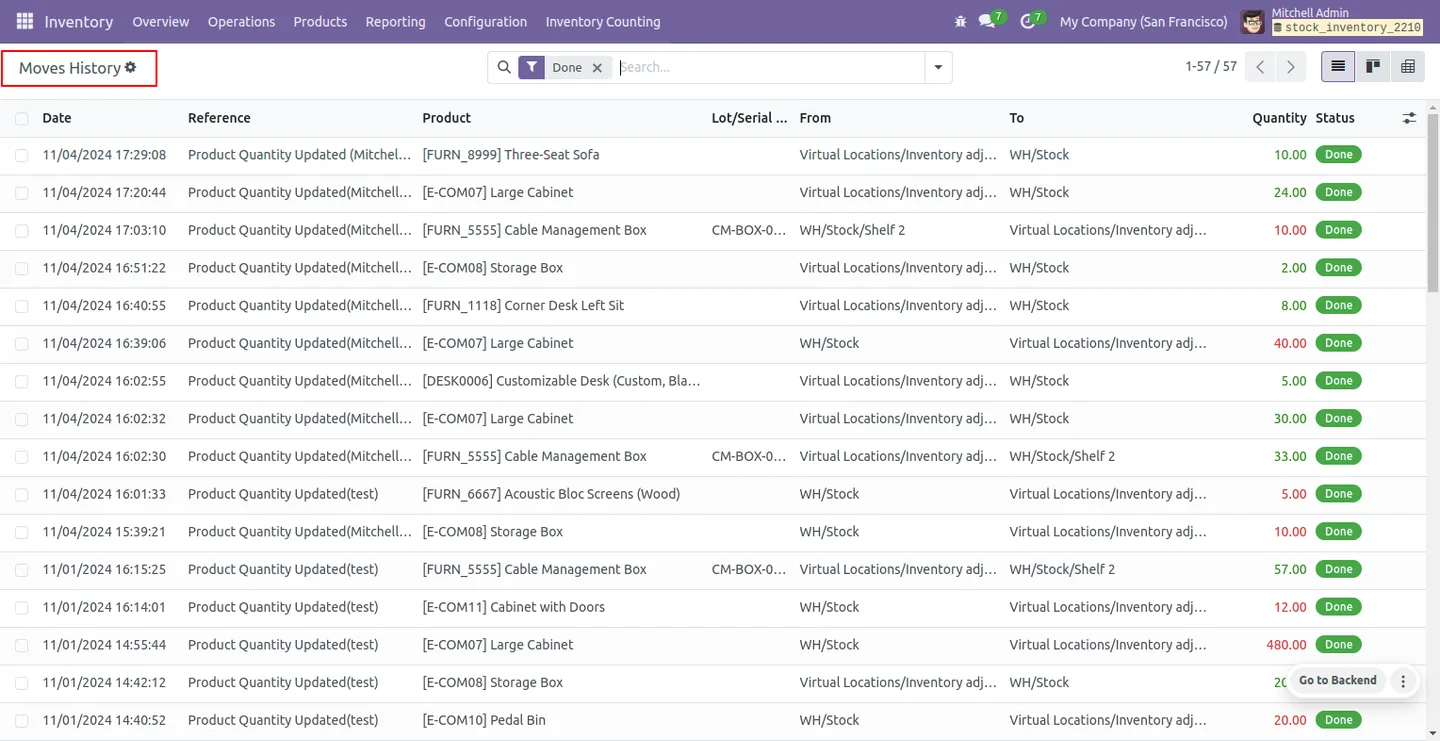Screen dimensions: 1440x741
Task: Check the Three-Seat Sofa row checkbox
Action: click(22, 155)
